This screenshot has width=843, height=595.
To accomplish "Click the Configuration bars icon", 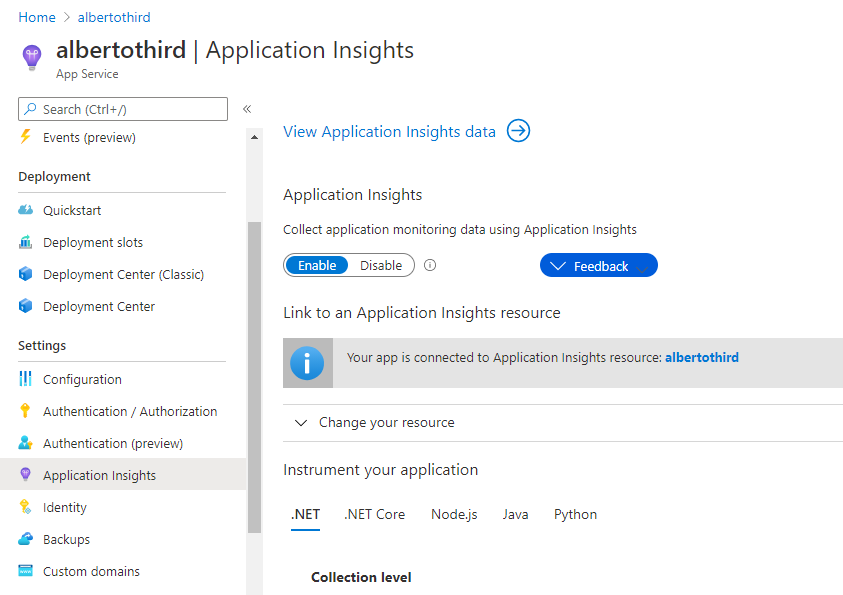I will tap(26, 379).
